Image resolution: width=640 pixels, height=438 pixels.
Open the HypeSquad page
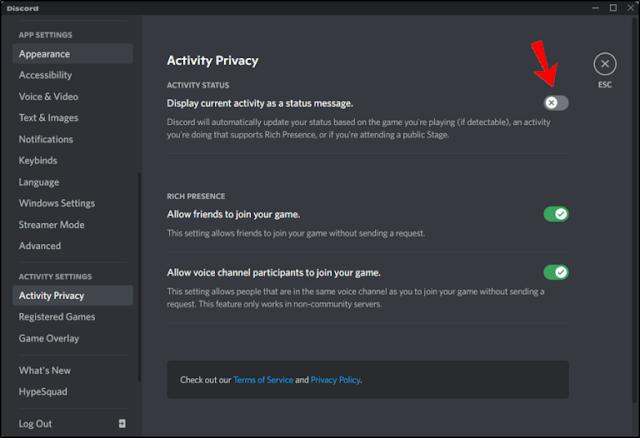(x=73, y=391)
